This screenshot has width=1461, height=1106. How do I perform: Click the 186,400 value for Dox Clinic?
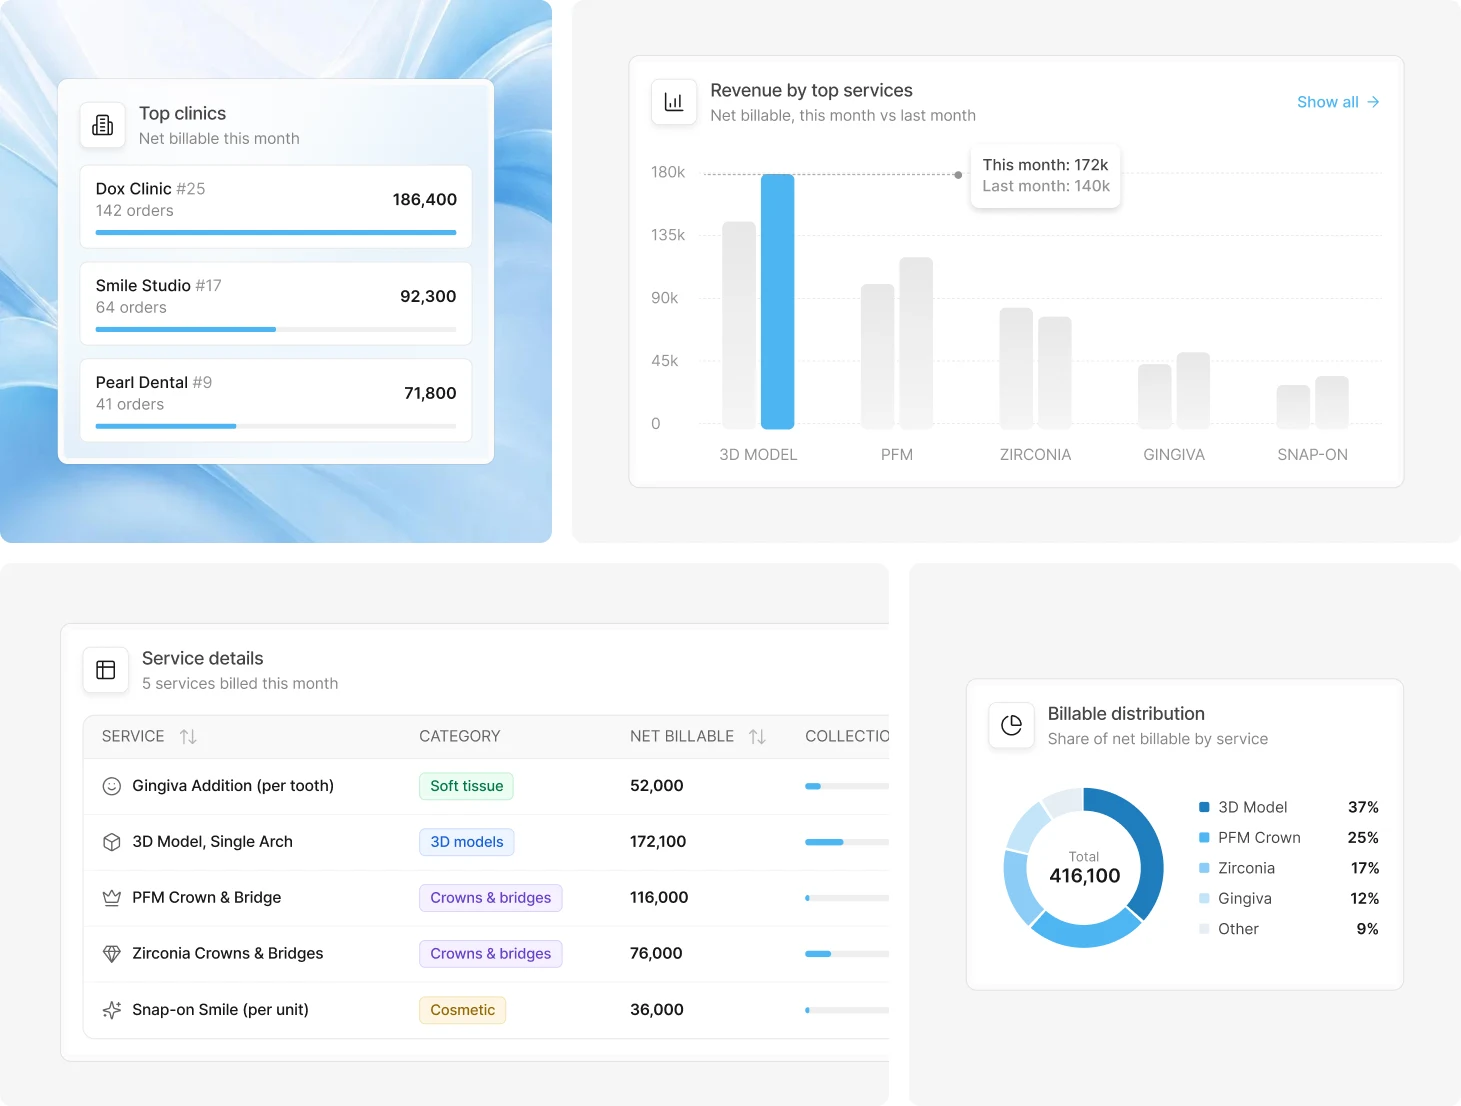pos(425,200)
